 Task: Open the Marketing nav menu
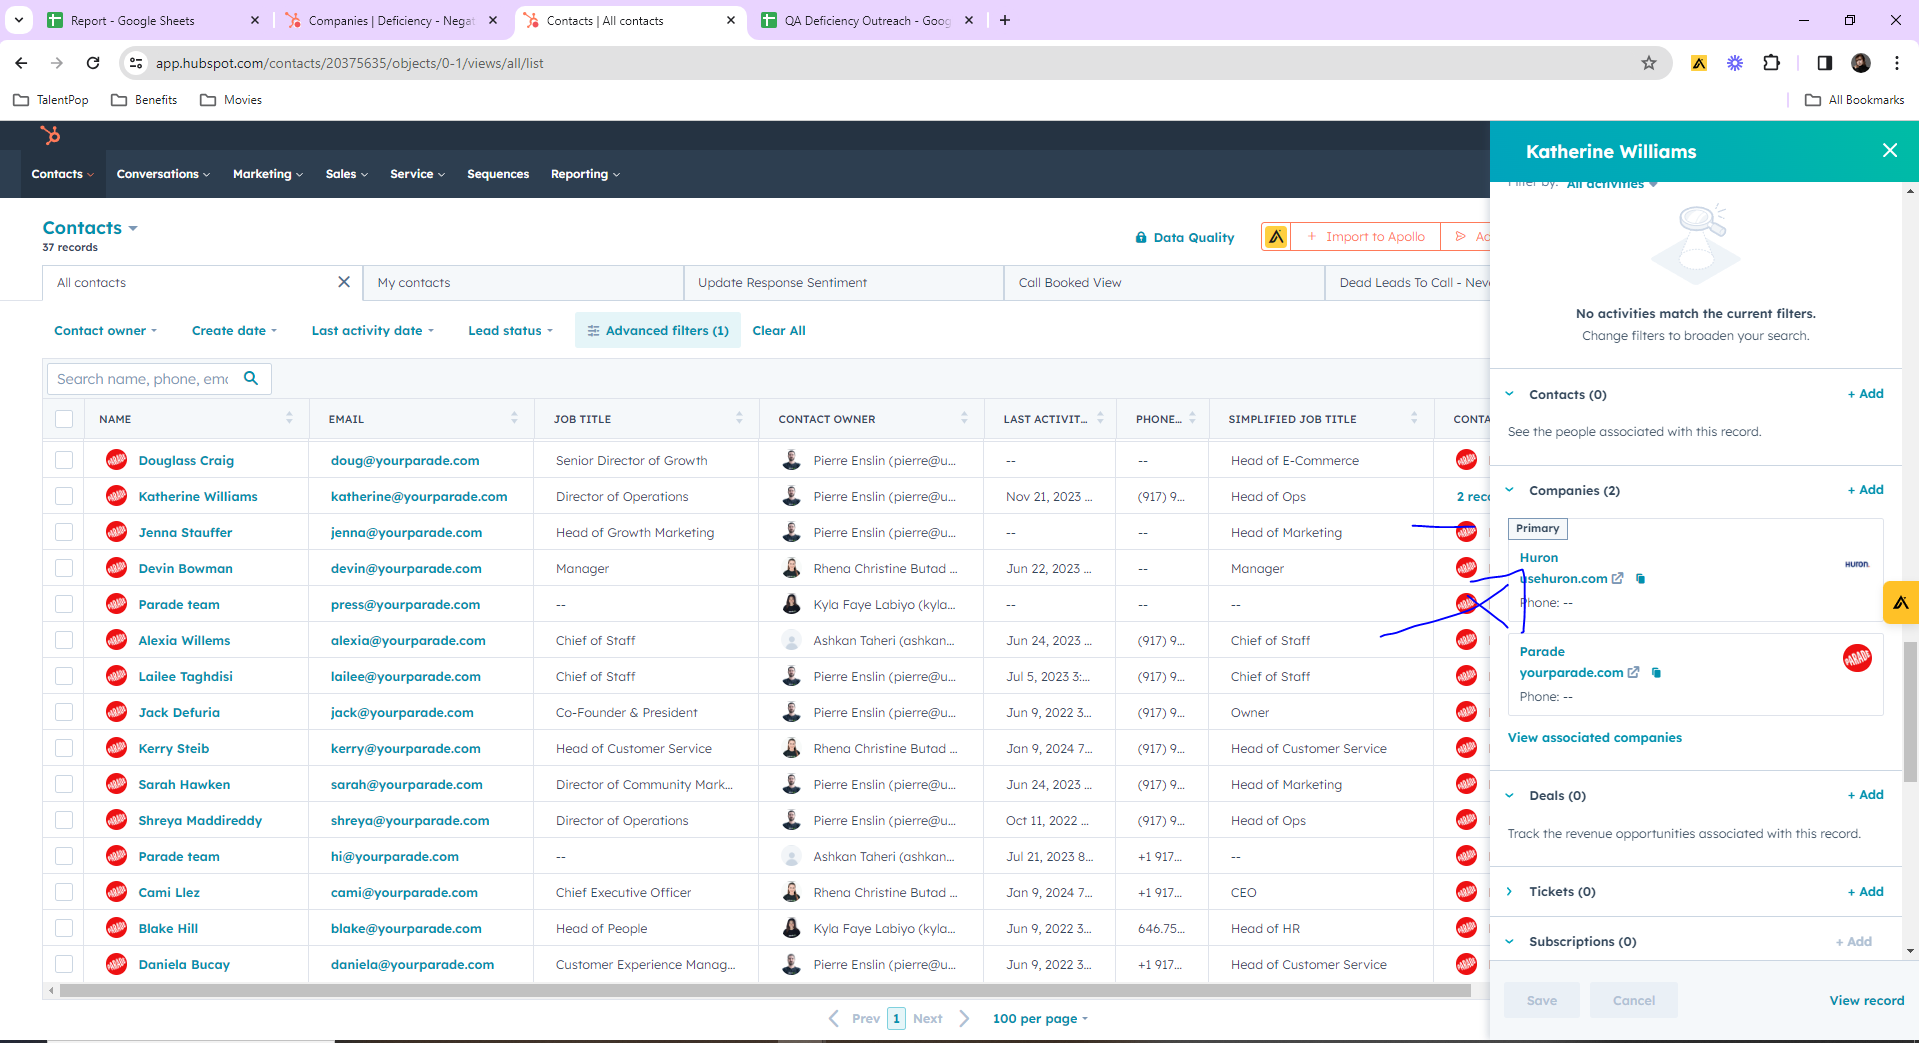point(268,174)
